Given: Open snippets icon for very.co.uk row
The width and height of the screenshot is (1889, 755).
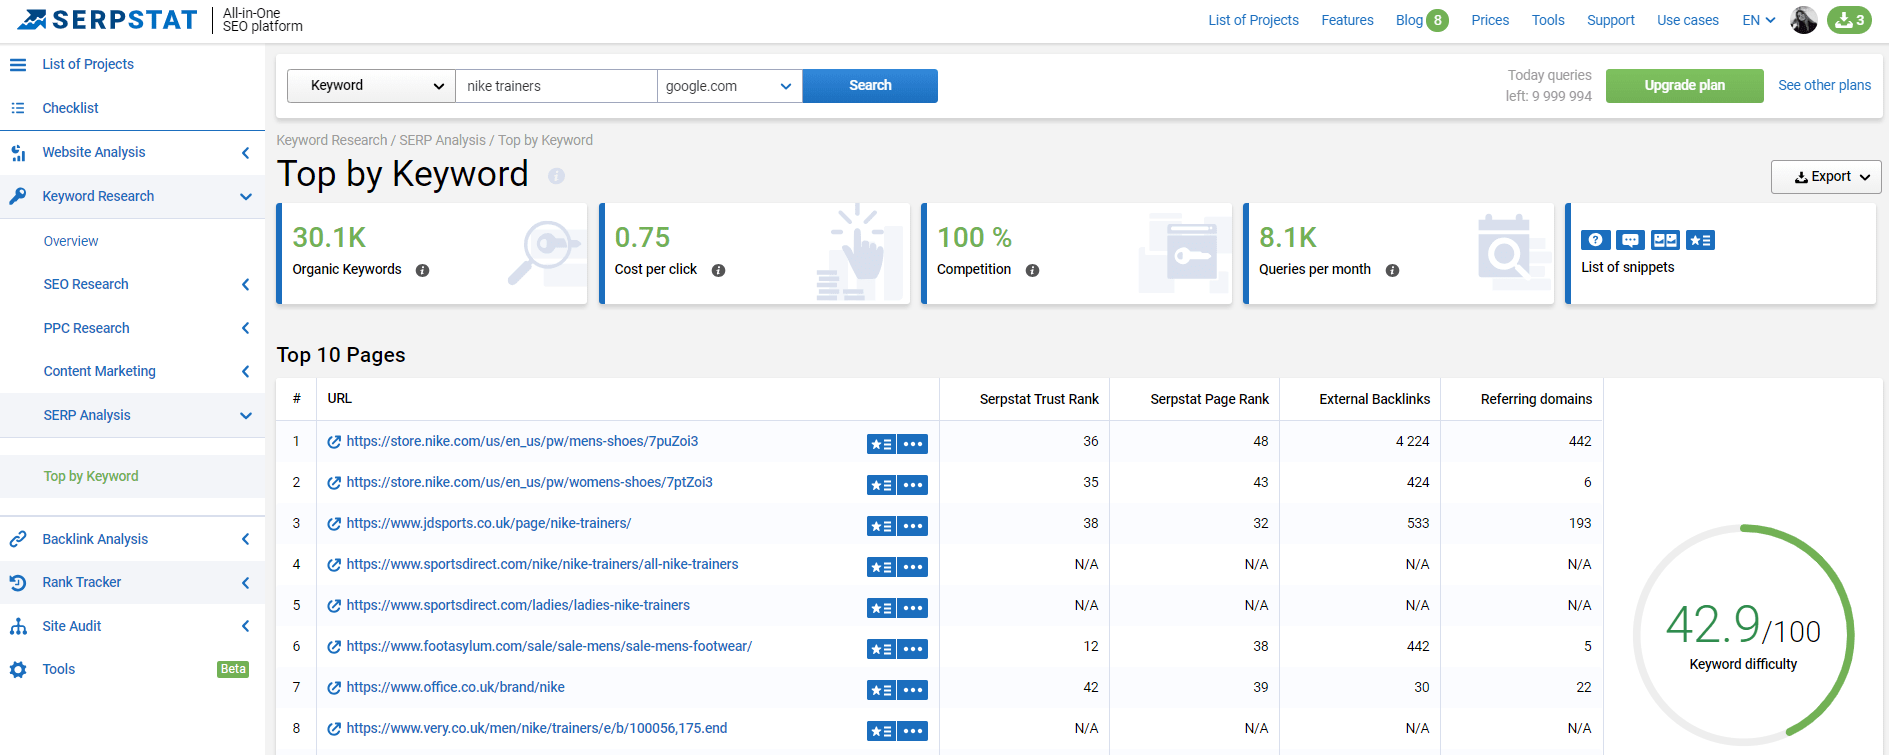Looking at the screenshot, I should click(881, 731).
